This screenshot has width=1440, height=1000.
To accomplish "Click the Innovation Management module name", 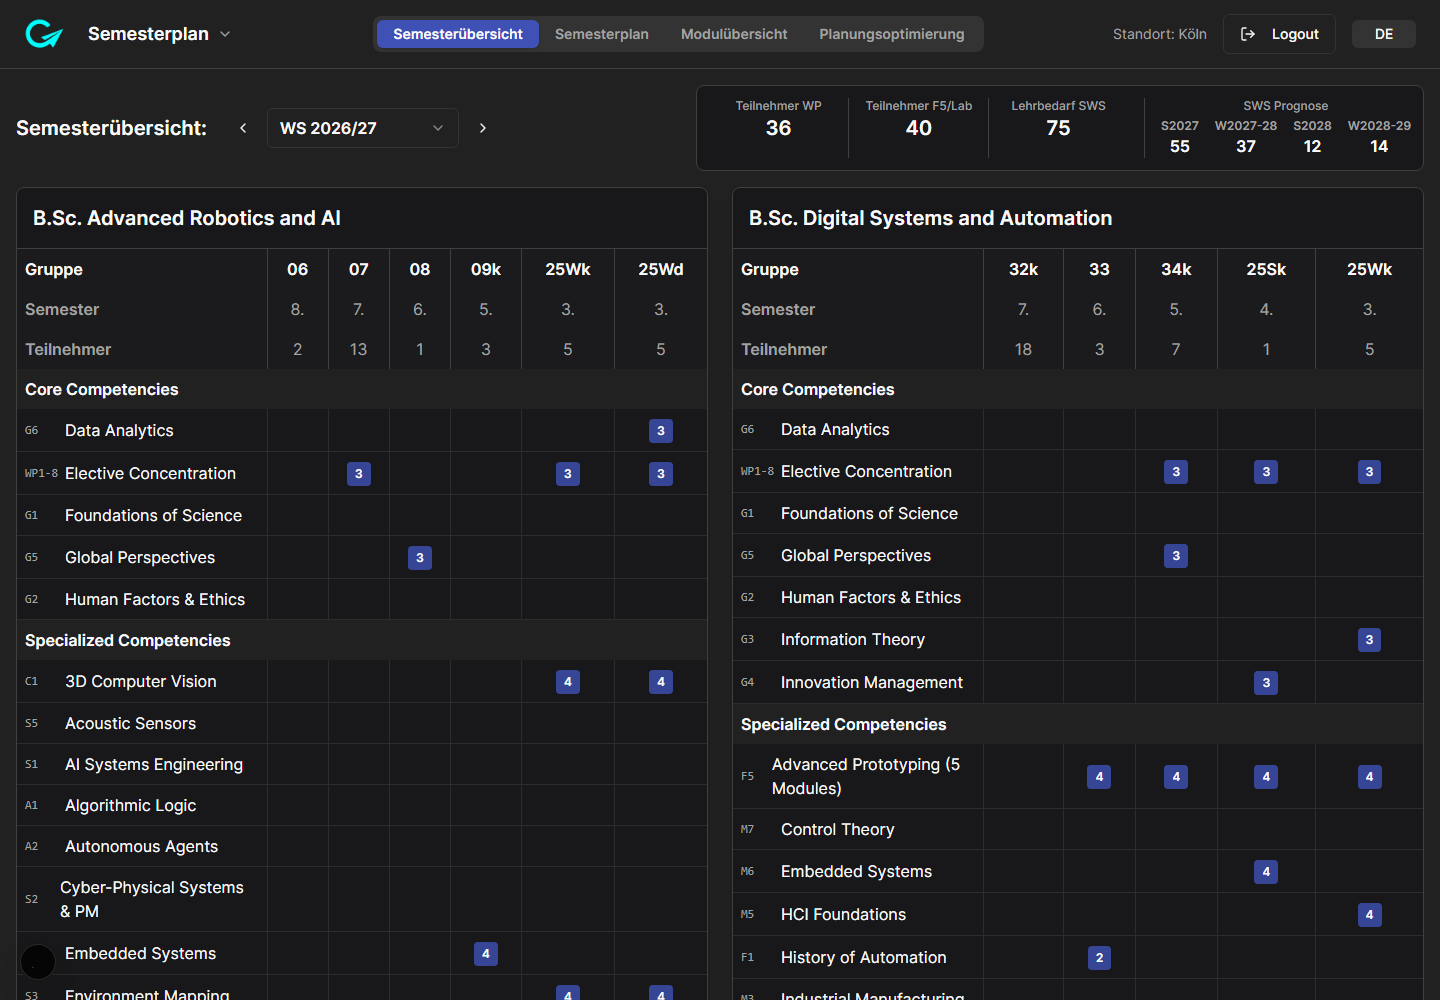I will pyautogui.click(x=872, y=682).
